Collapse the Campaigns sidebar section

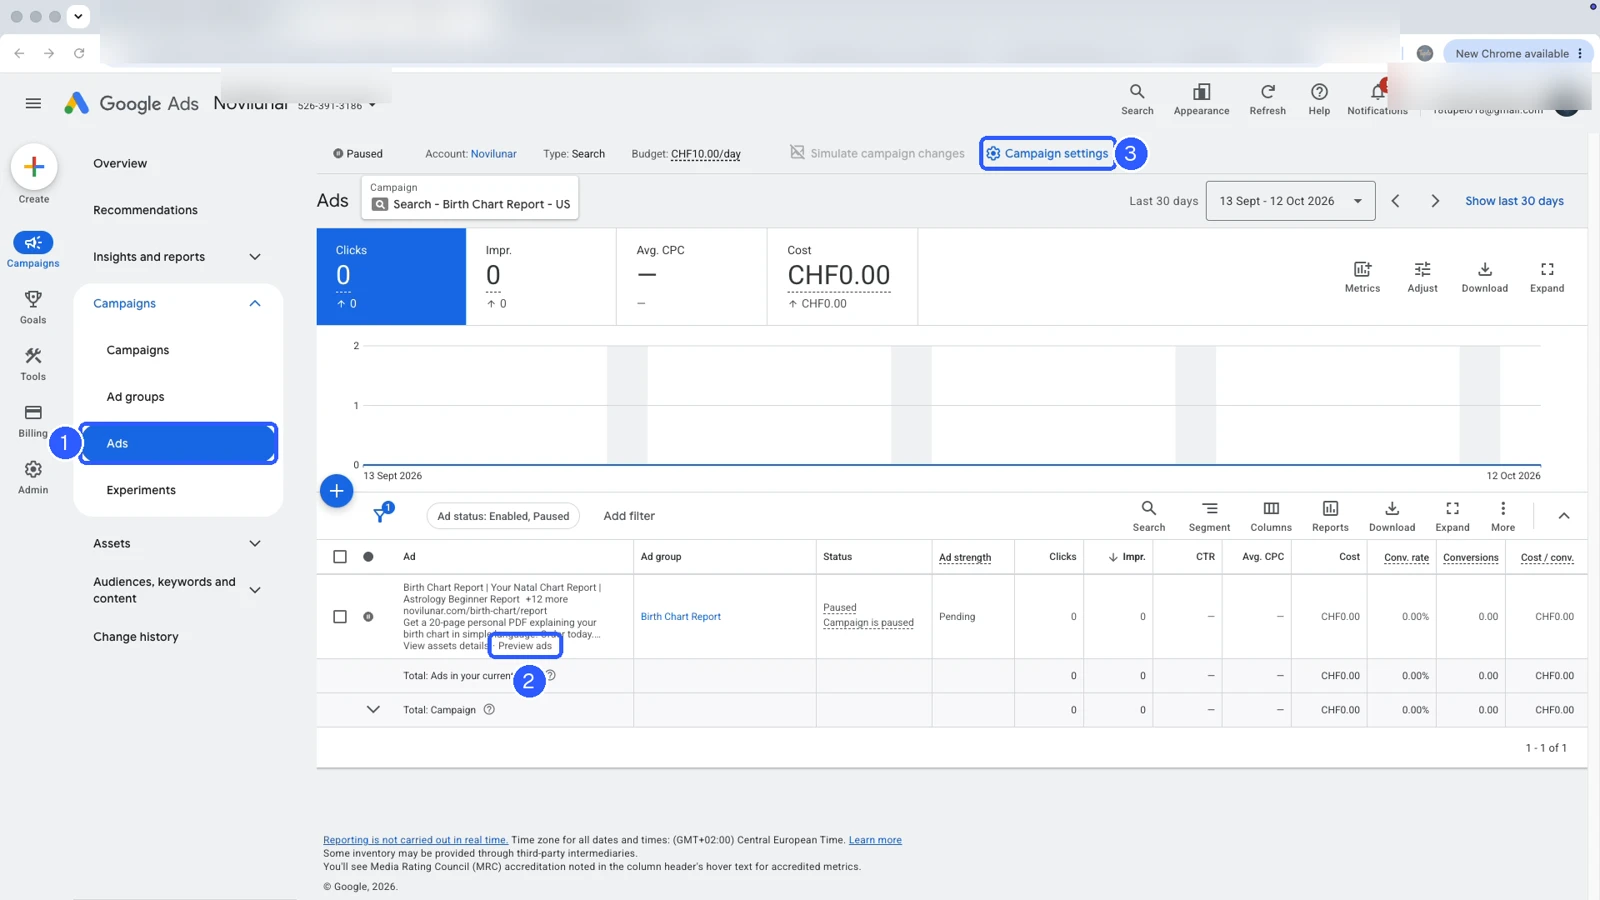coord(255,303)
